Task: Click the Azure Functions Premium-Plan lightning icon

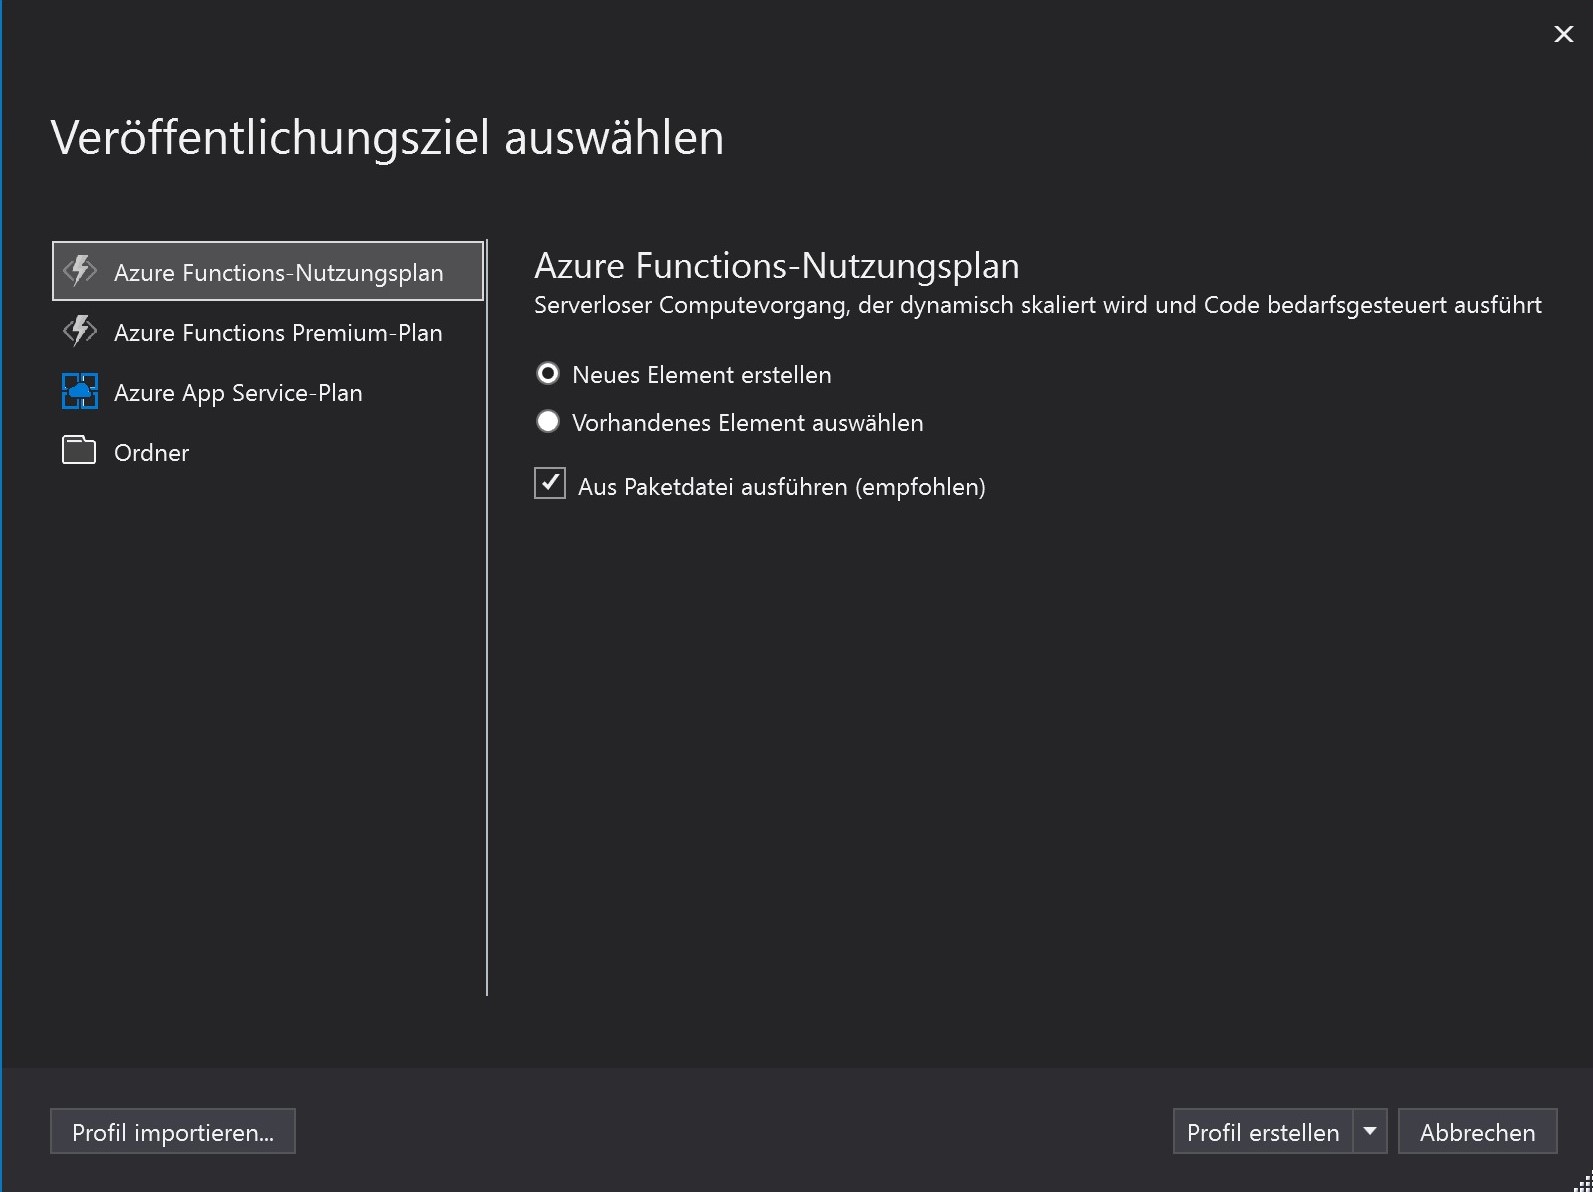Action: (80, 331)
